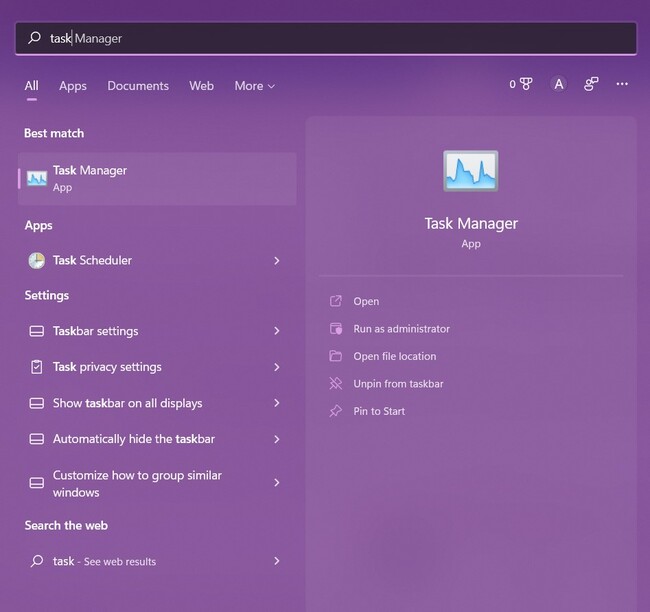Choose Run as administrator
The height and width of the screenshot is (612, 650).
(x=401, y=329)
